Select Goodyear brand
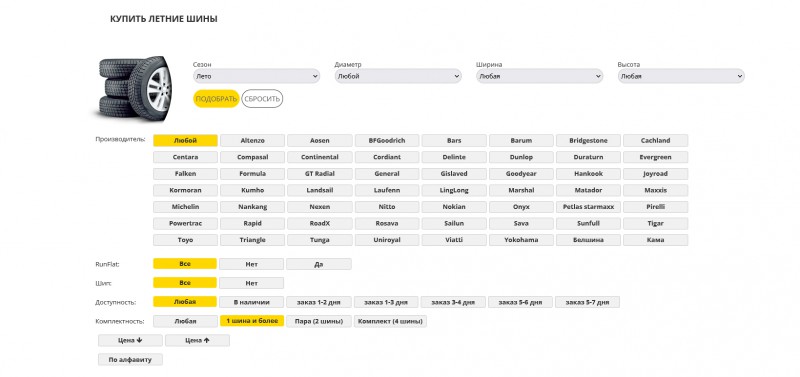This screenshot has width=800, height=377. tap(521, 173)
